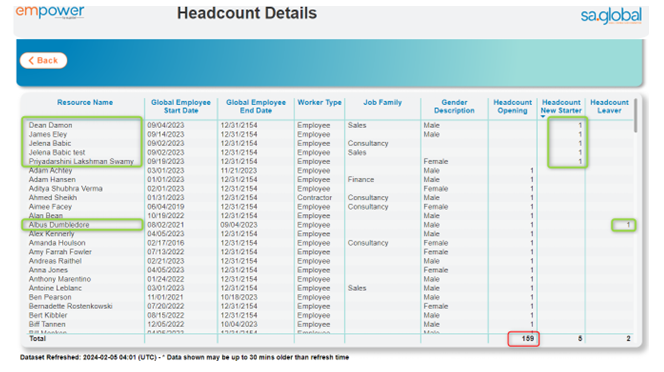Image resolution: width=664 pixels, height=372 pixels.
Task: Click the Headcount Opening total of 159
Action: pyautogui.click(x=524, y=339)
